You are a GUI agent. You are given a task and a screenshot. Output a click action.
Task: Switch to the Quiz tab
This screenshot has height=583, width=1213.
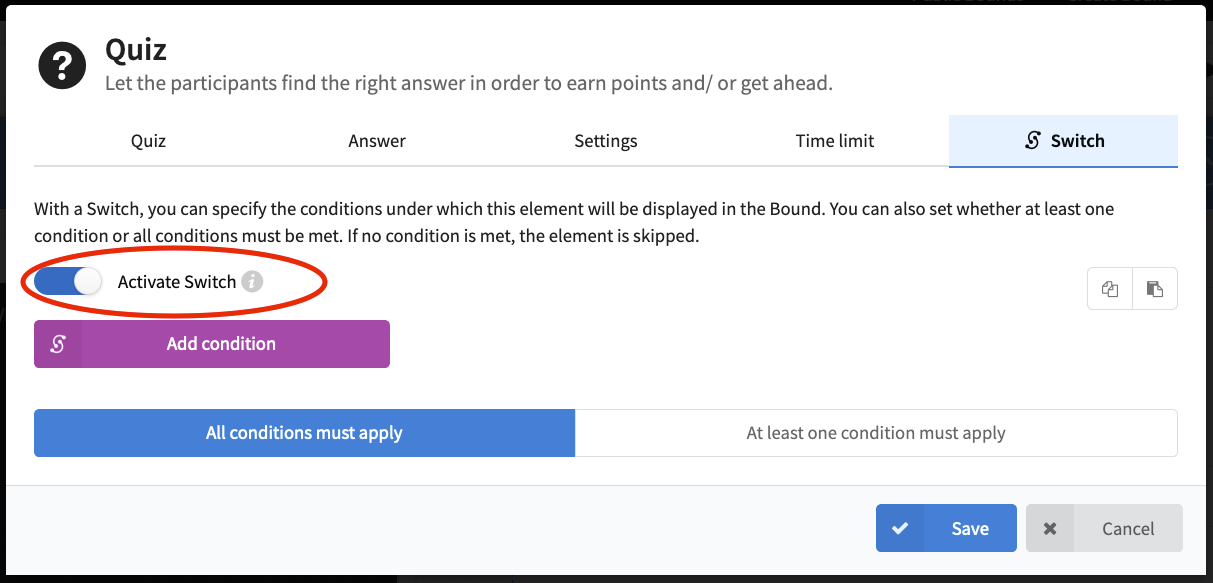coord(148,141)
